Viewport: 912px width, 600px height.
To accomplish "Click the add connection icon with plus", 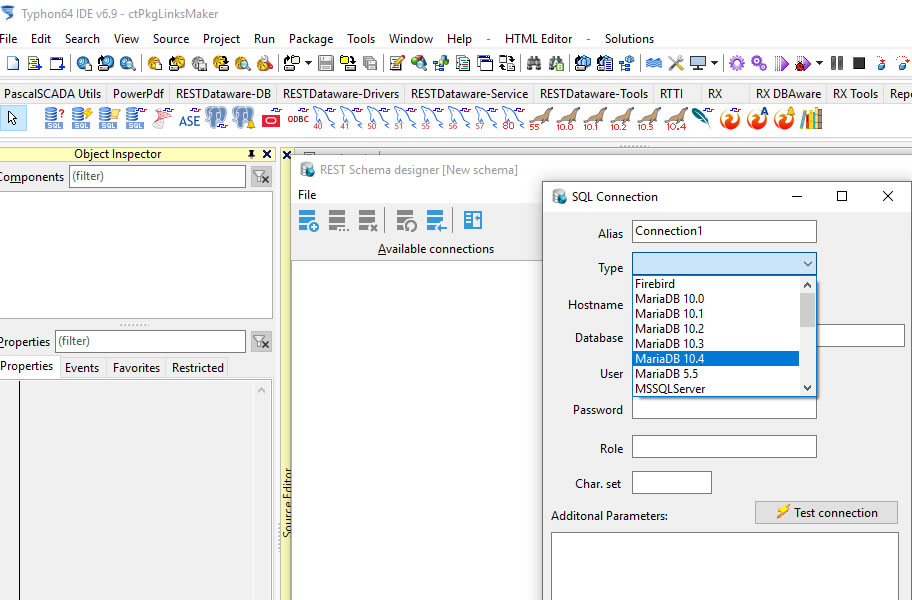I will pos(308,220).
